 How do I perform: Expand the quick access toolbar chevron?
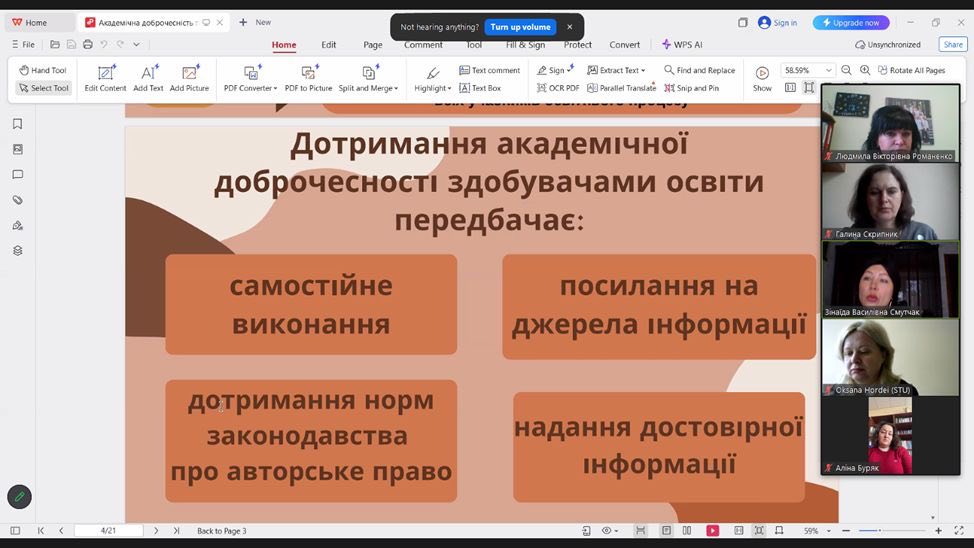tap(136, 45)
